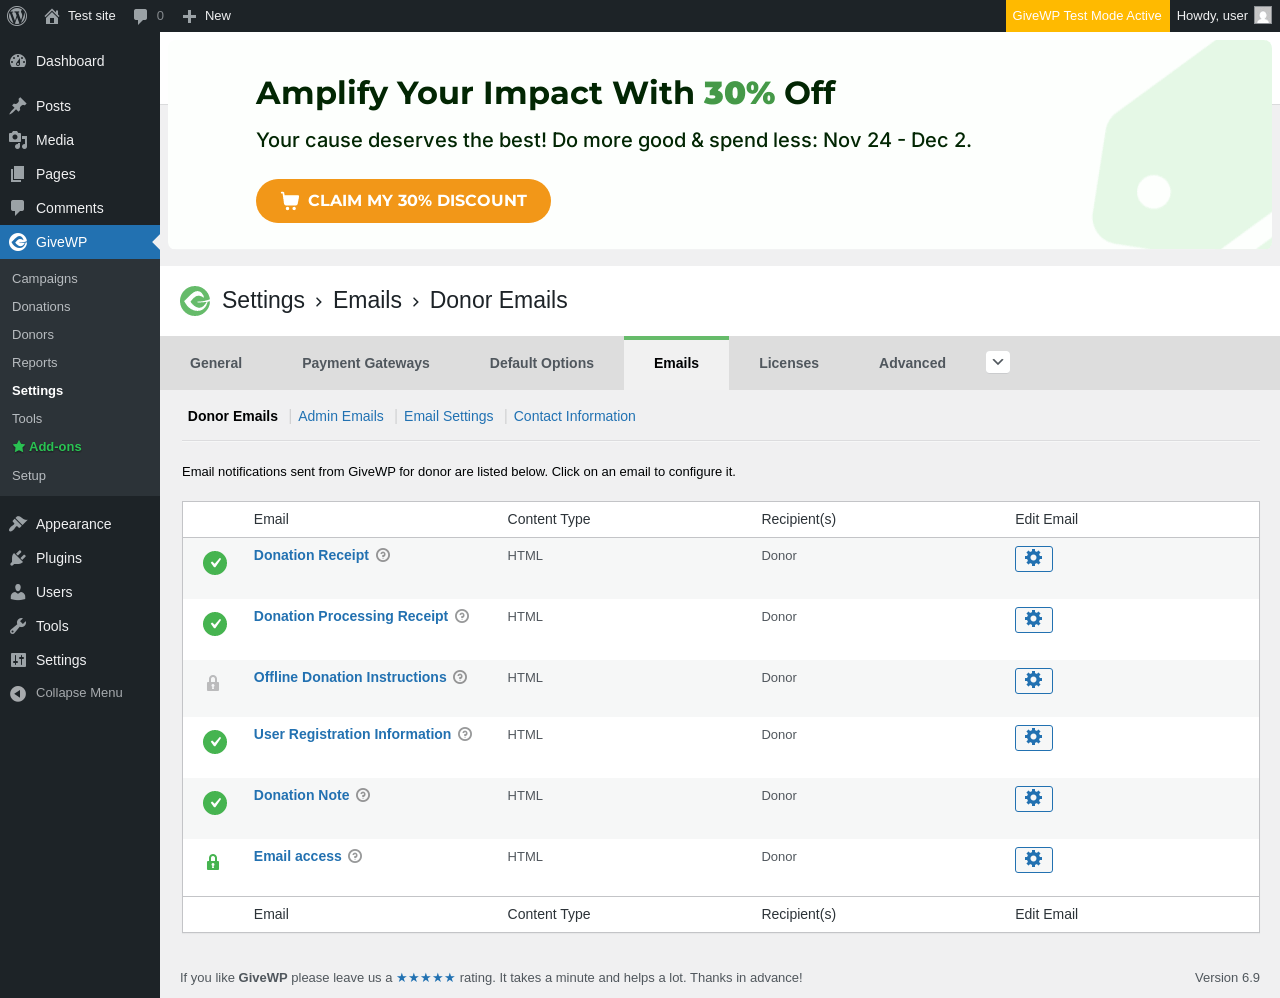Viewport: 1280px width, 998px height.
Task: Click the five-star rating link in footer
Action: pyautogui.click(x=426, y=978)
